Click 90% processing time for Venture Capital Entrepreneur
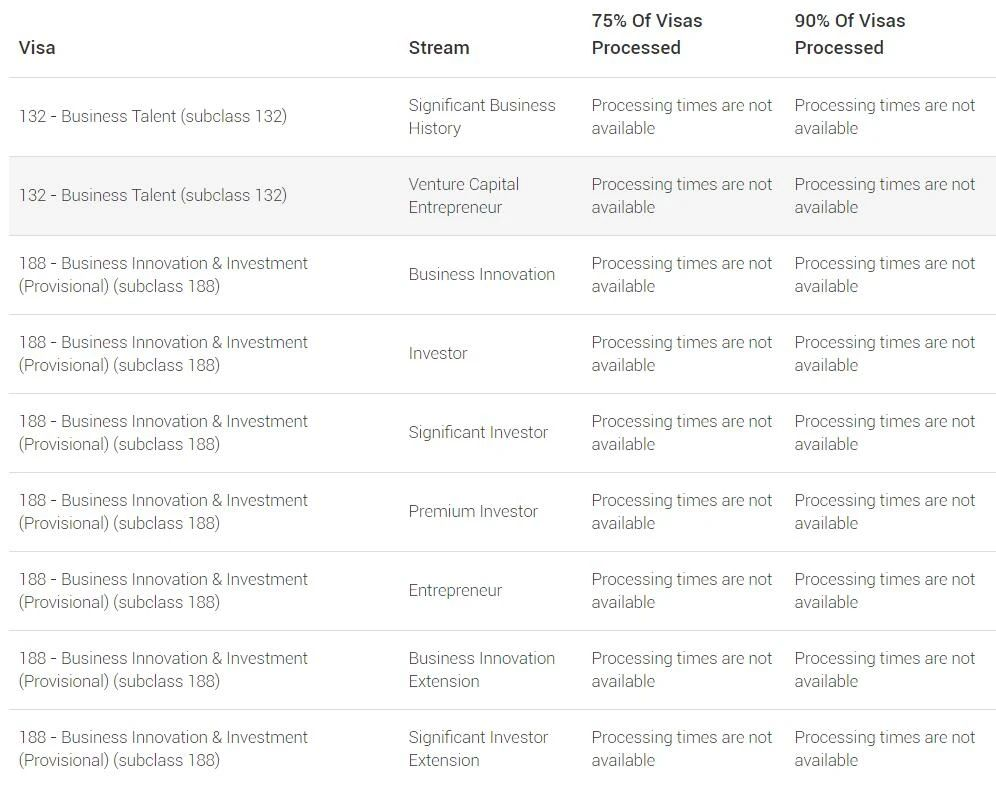Viewport: 996px width, 787px height. pyautogui.click(x=884, y=196)
